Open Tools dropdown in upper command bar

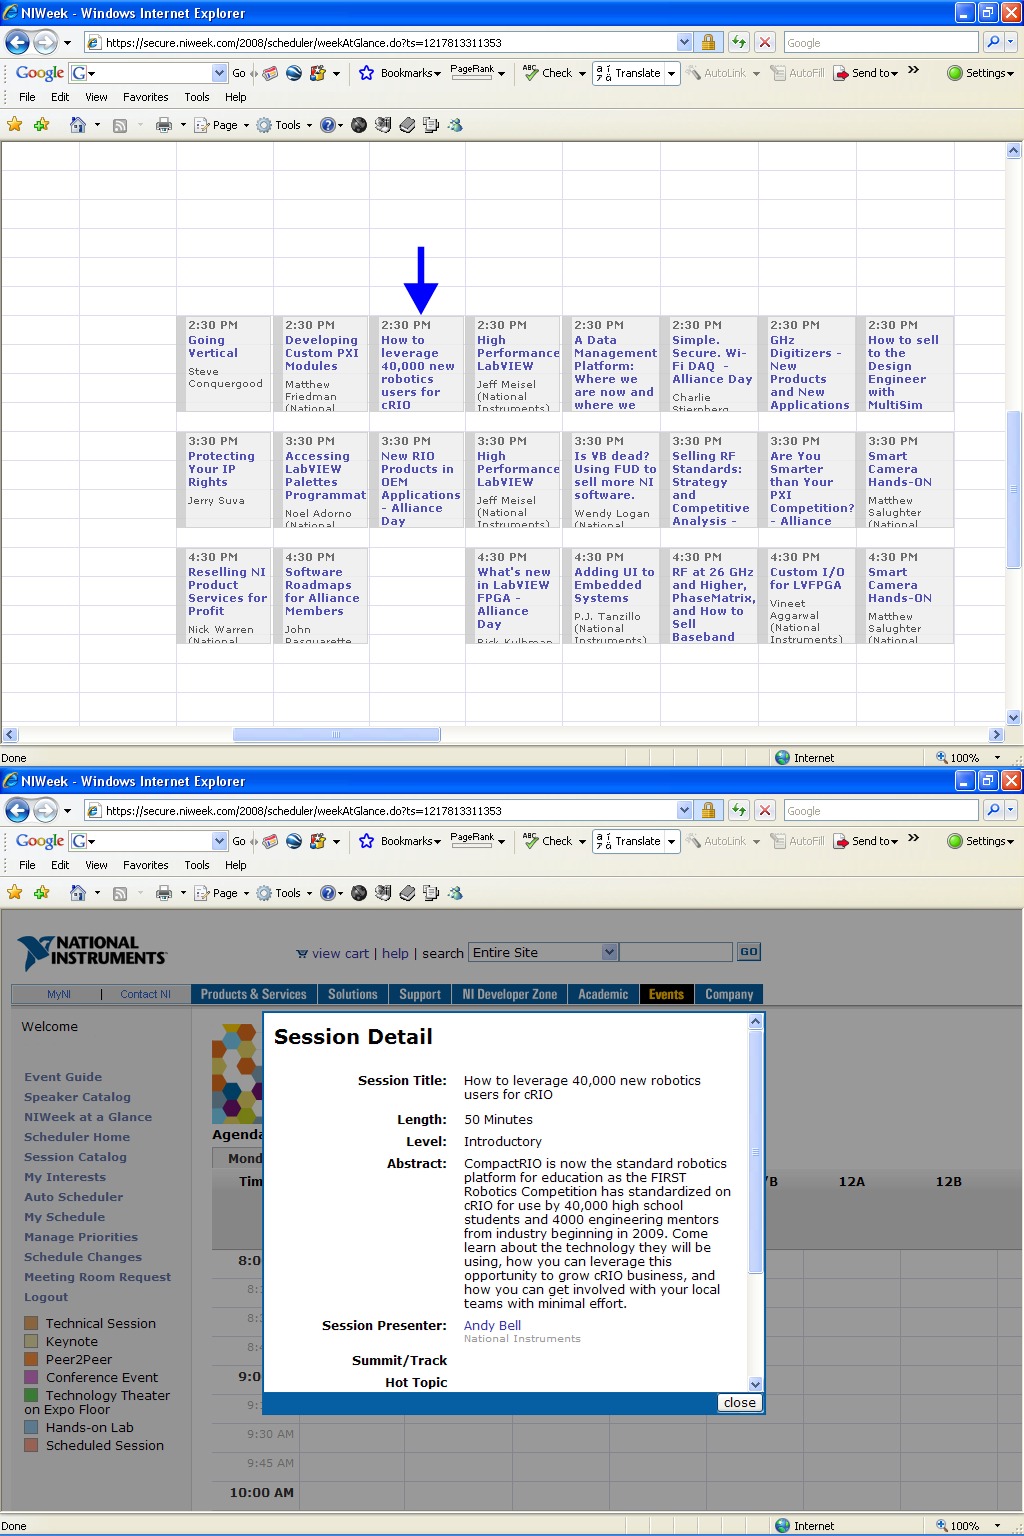coord(284,125)
